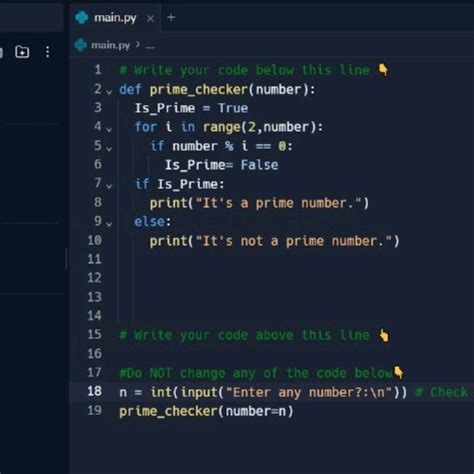Click the '# Check' comment on line 18
This screenshot has width=474, height=474.
[442, 392]
